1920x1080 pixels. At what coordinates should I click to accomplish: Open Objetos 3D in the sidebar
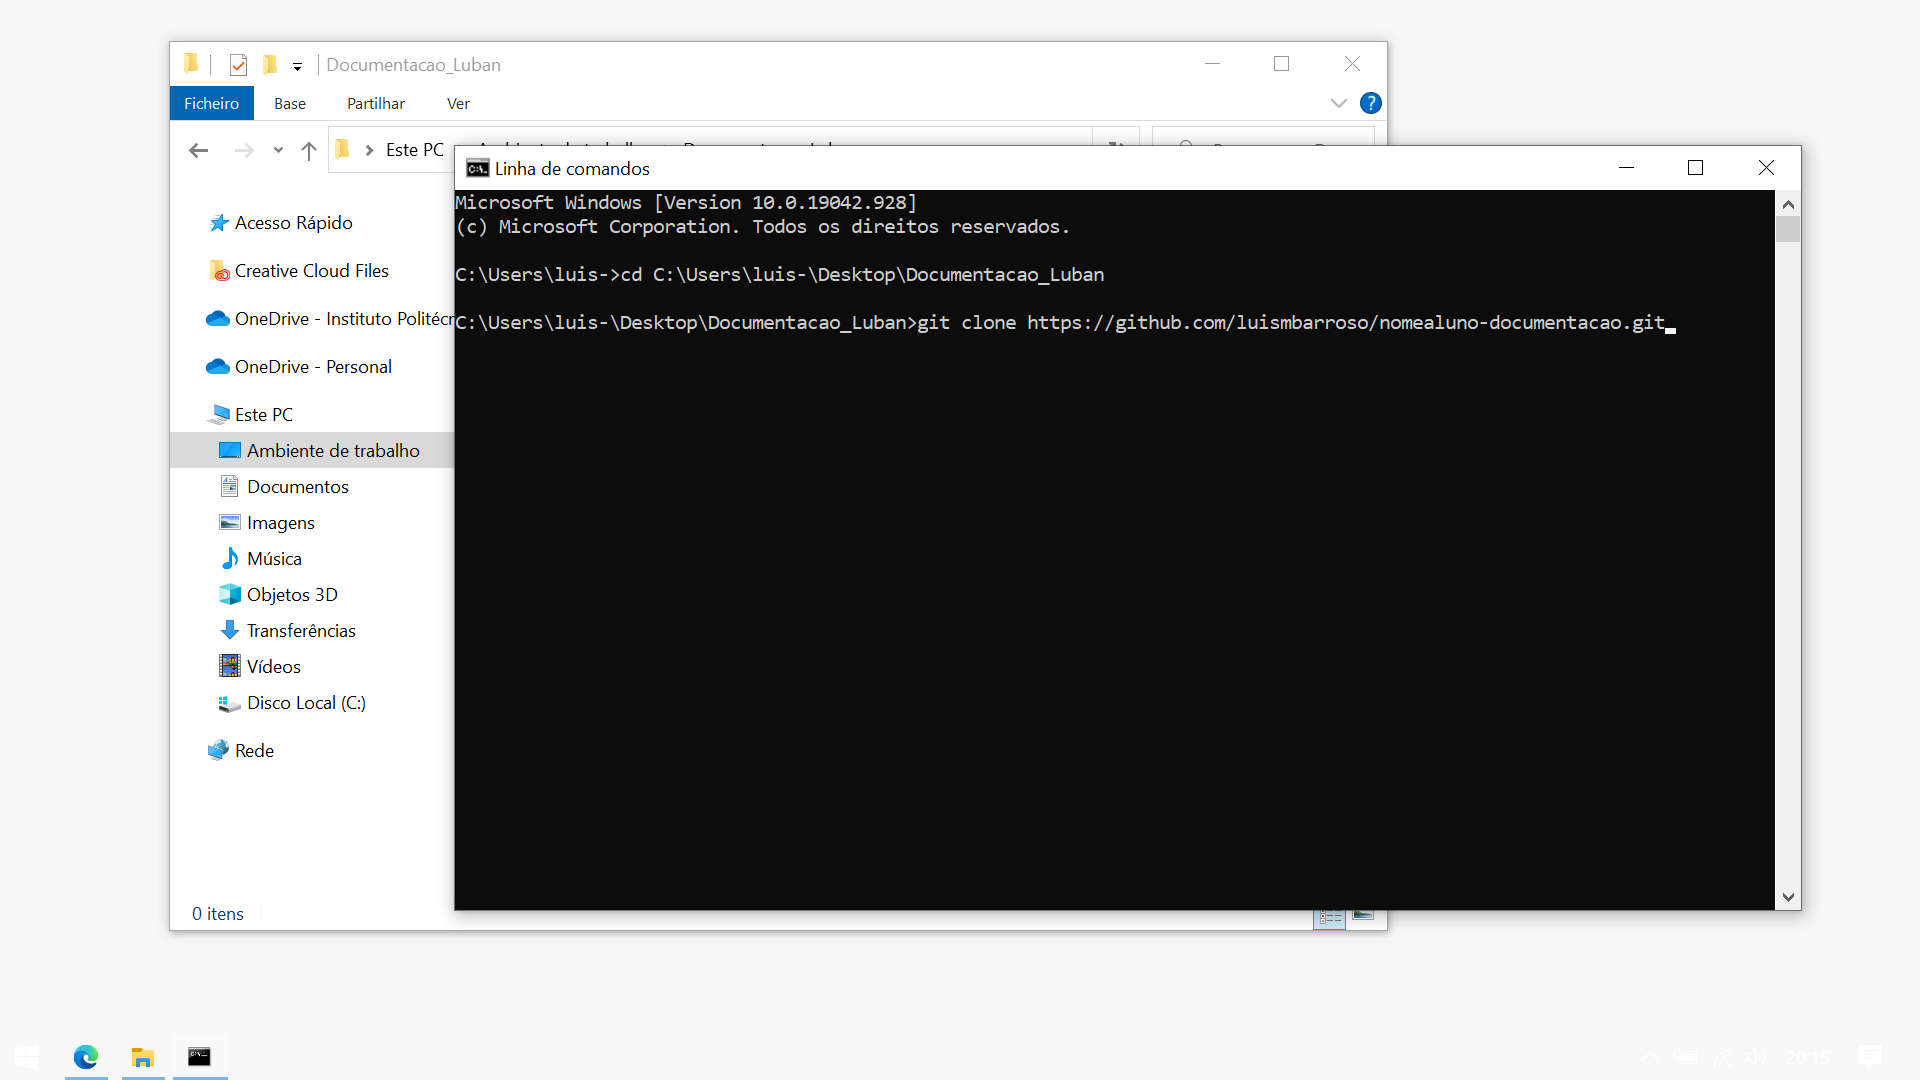[292, 594]
